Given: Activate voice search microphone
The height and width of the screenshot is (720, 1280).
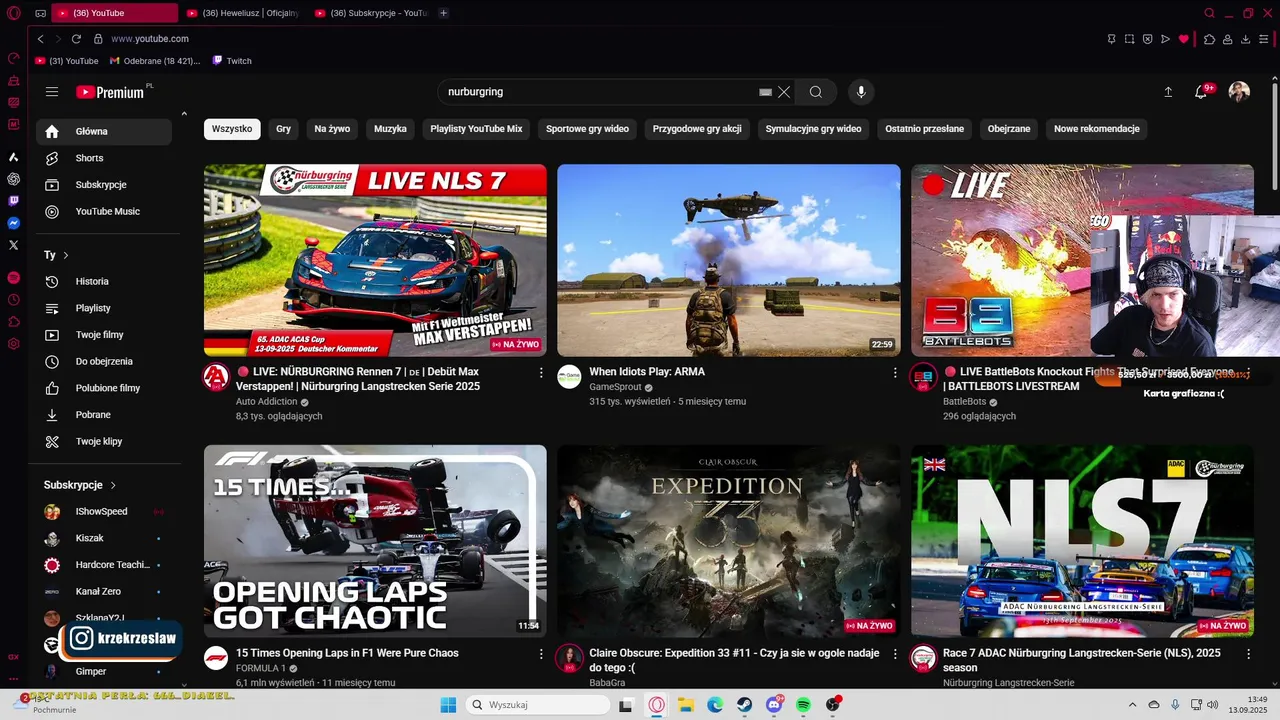Looking at the screenshot, I should 861,92.
